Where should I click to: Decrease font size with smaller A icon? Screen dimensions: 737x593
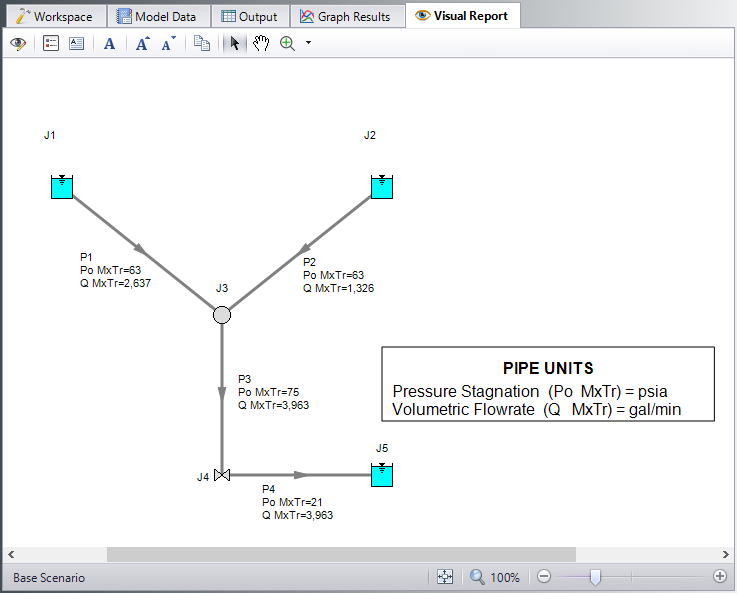point(168,44)
